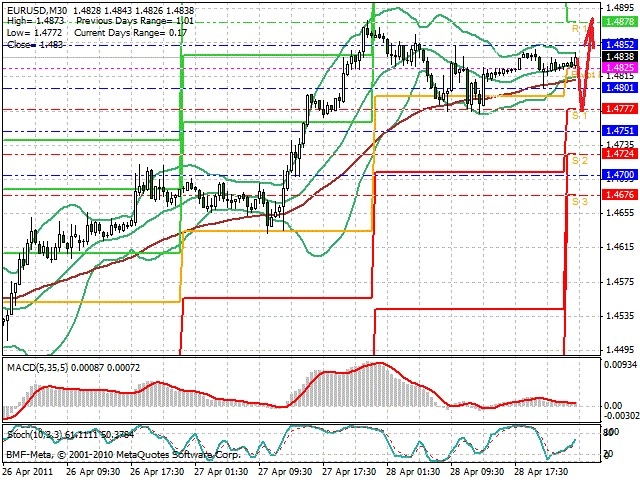
Task: Click the MACD(5,35,5) indicator label
Action: pyautogui.click(x=38, y=367)
